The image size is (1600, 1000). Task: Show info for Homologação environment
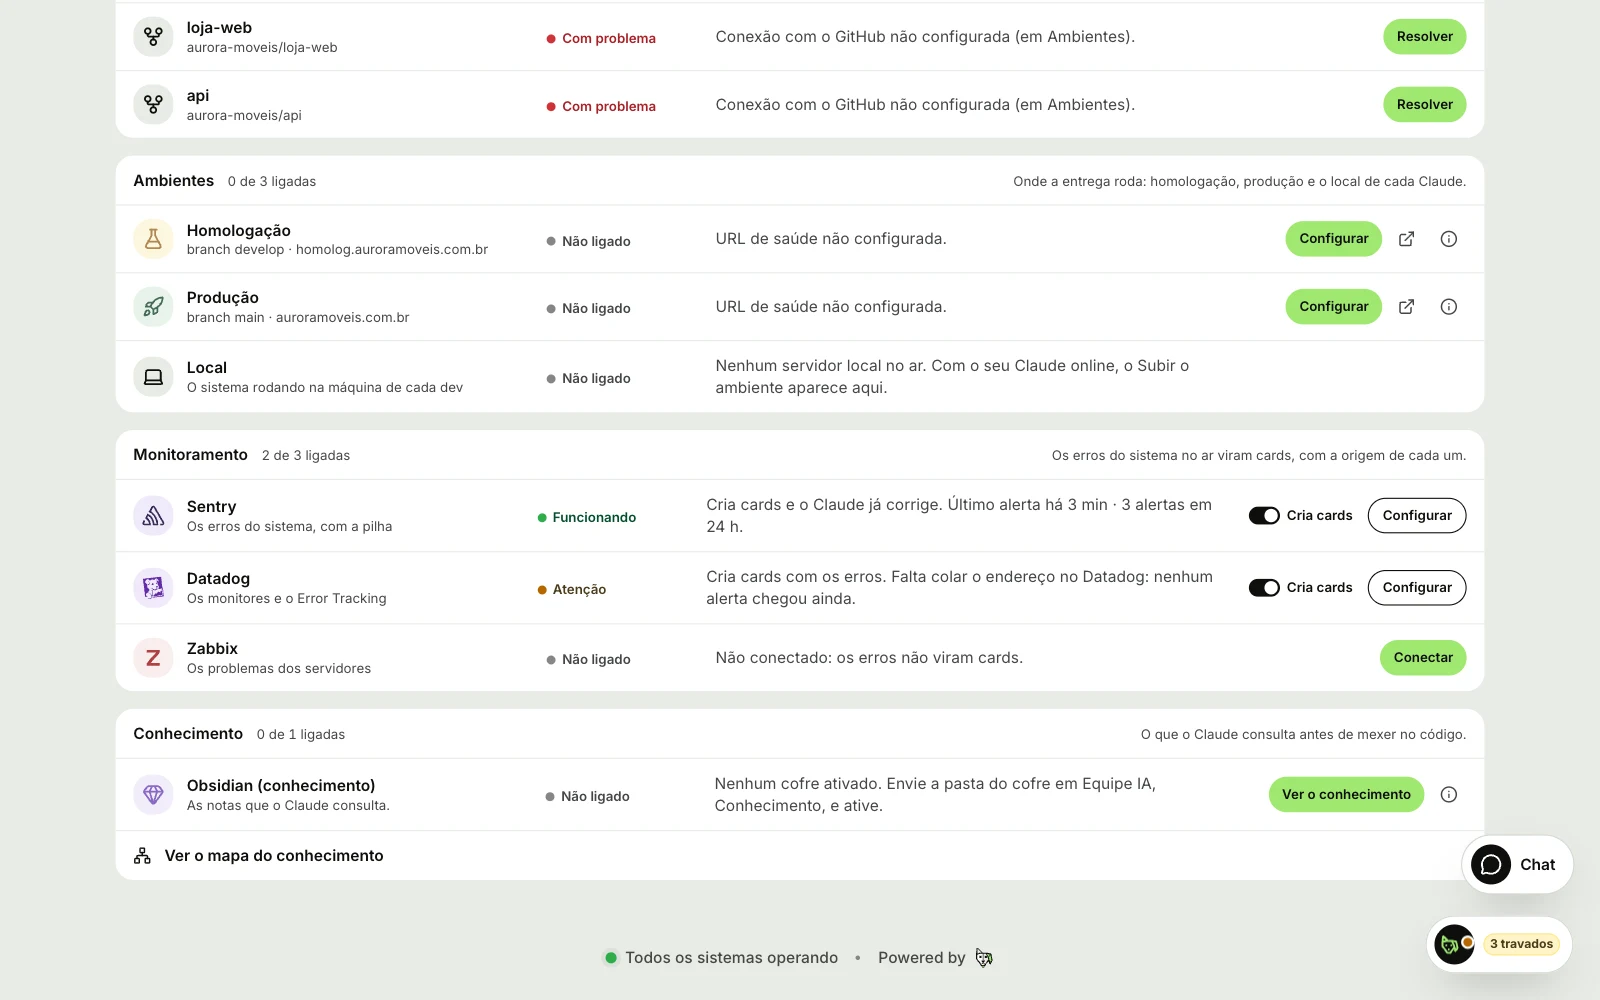[1448, 239]
